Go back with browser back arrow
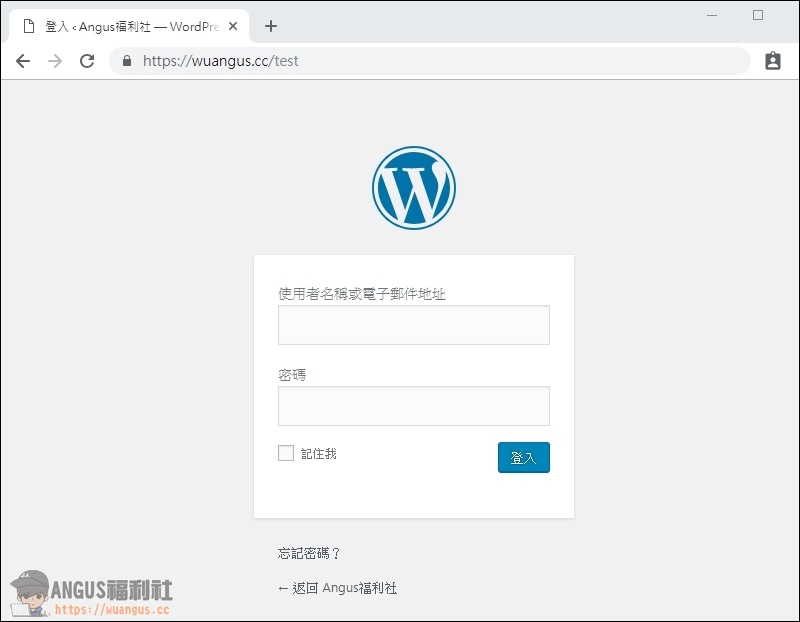This screenshot has width=800, height=622. click(x=23, y=61)
